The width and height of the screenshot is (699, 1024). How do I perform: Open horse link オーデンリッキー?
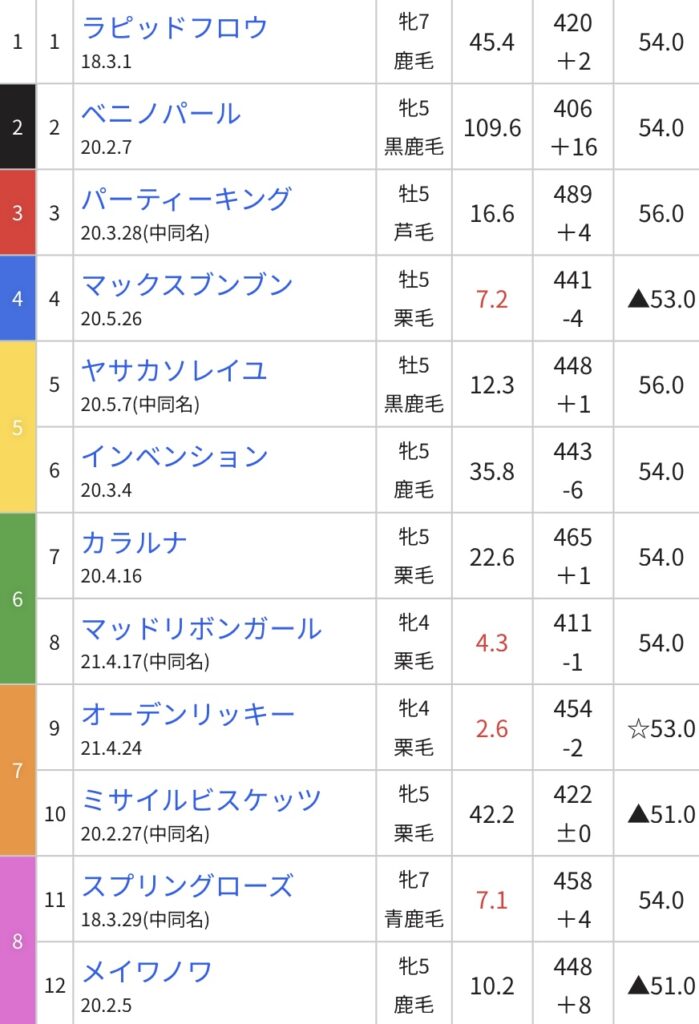tap(188, 714)
